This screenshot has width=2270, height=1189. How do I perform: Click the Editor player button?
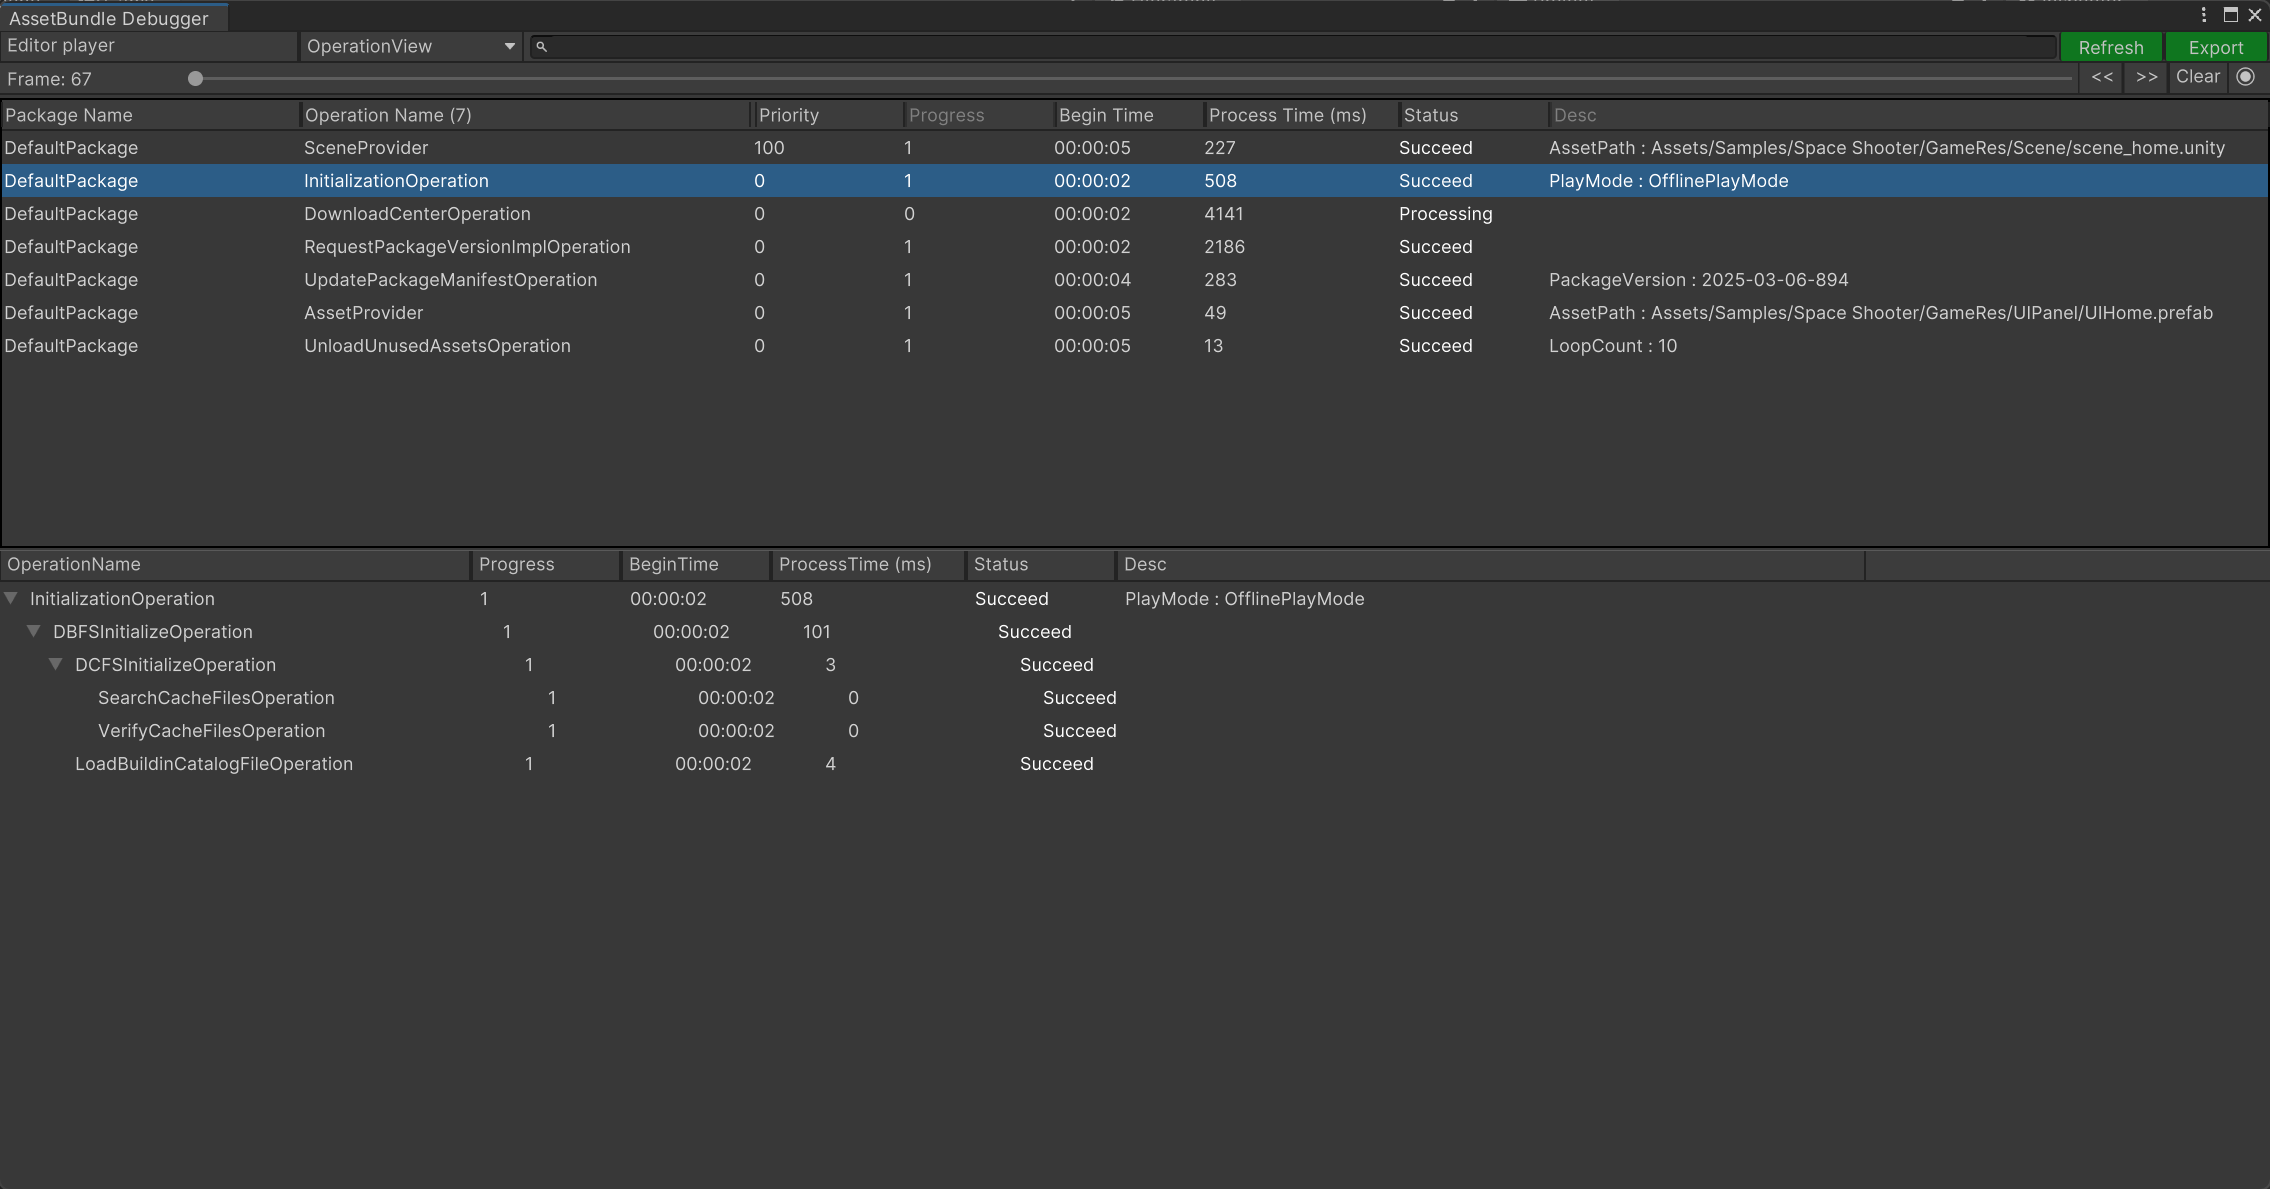(x=149, y=46)
